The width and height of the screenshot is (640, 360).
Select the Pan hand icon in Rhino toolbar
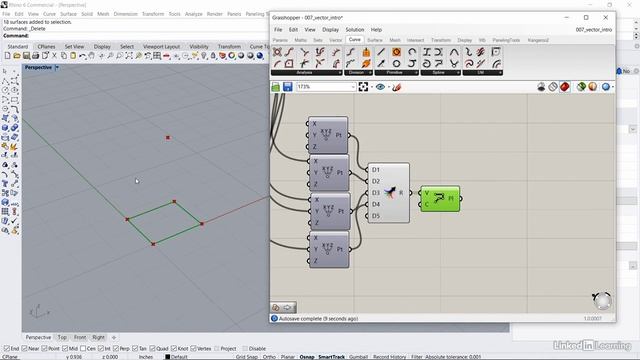coord(92,56)
